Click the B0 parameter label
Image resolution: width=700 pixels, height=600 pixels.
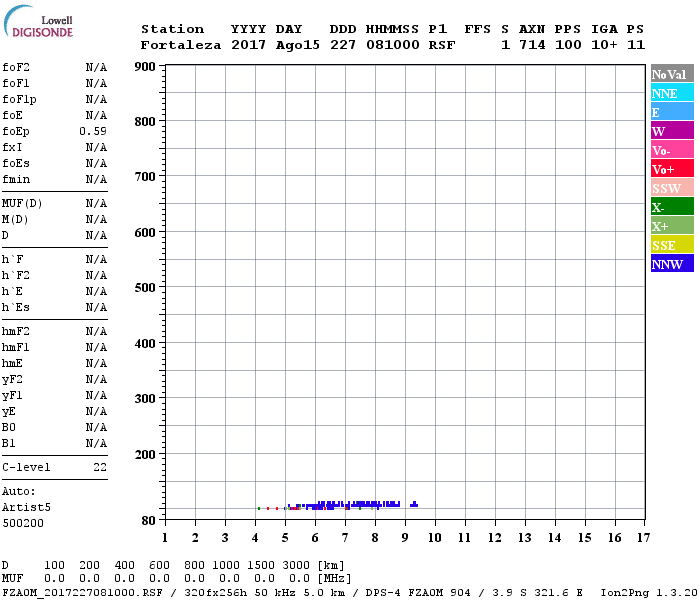8,428
